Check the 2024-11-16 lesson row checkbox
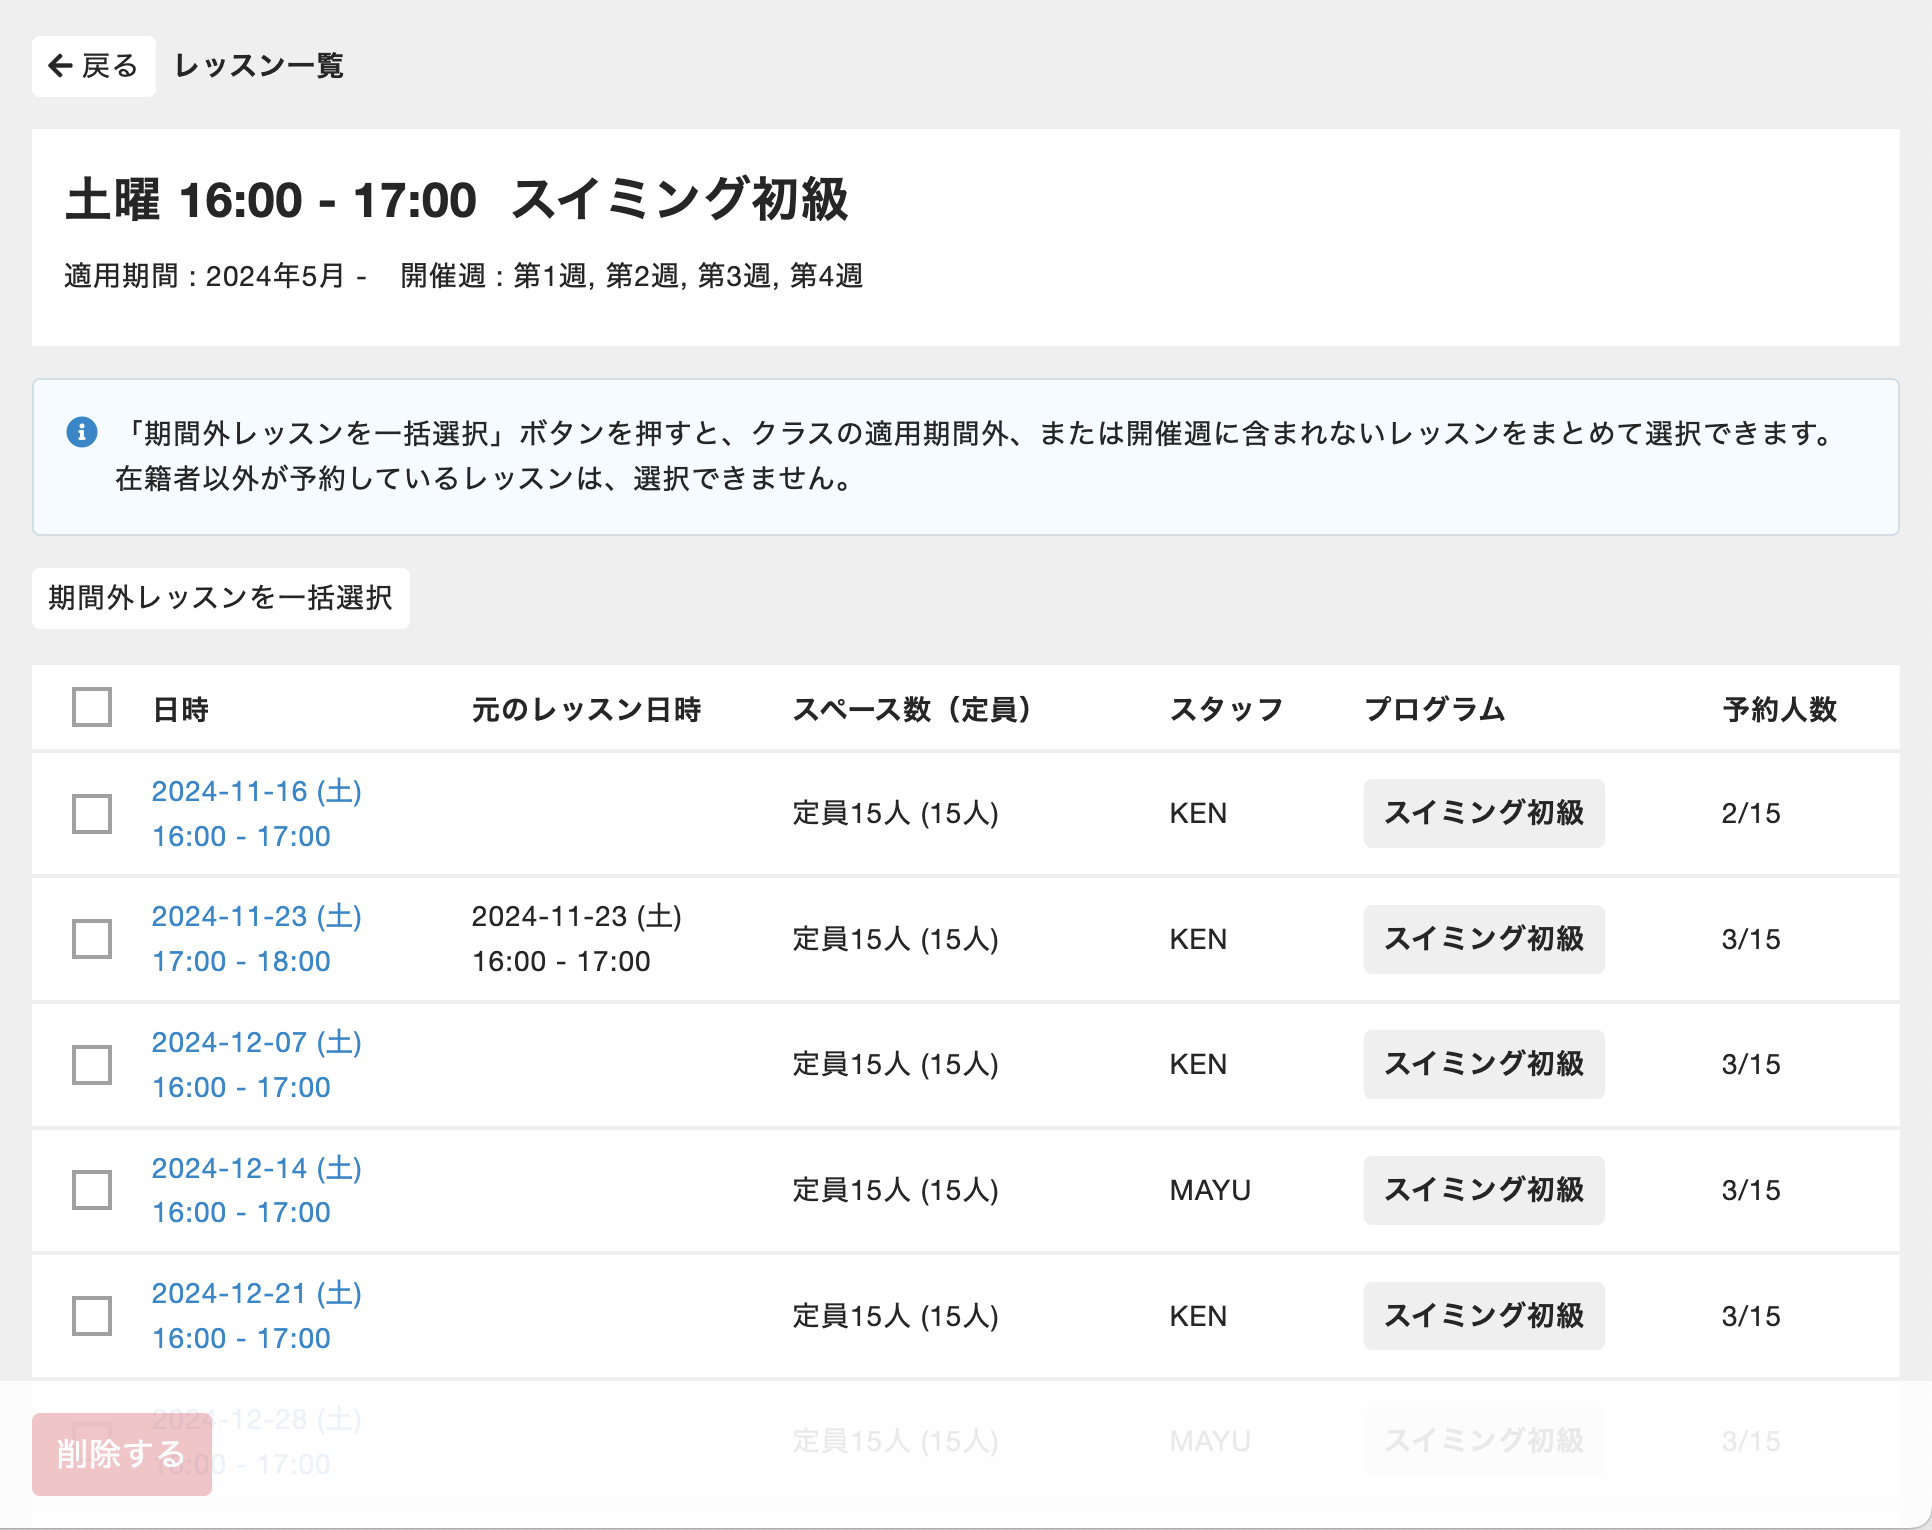 point(92,813)
